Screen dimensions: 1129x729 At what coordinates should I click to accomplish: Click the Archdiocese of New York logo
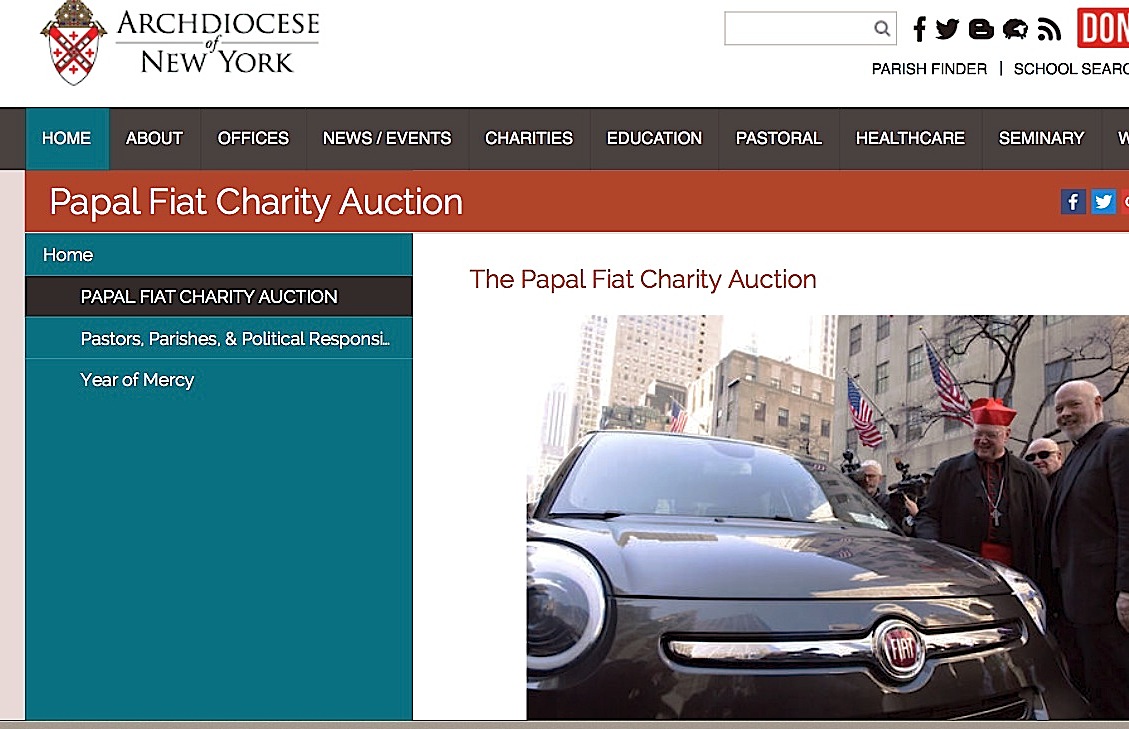click(180, 43)
